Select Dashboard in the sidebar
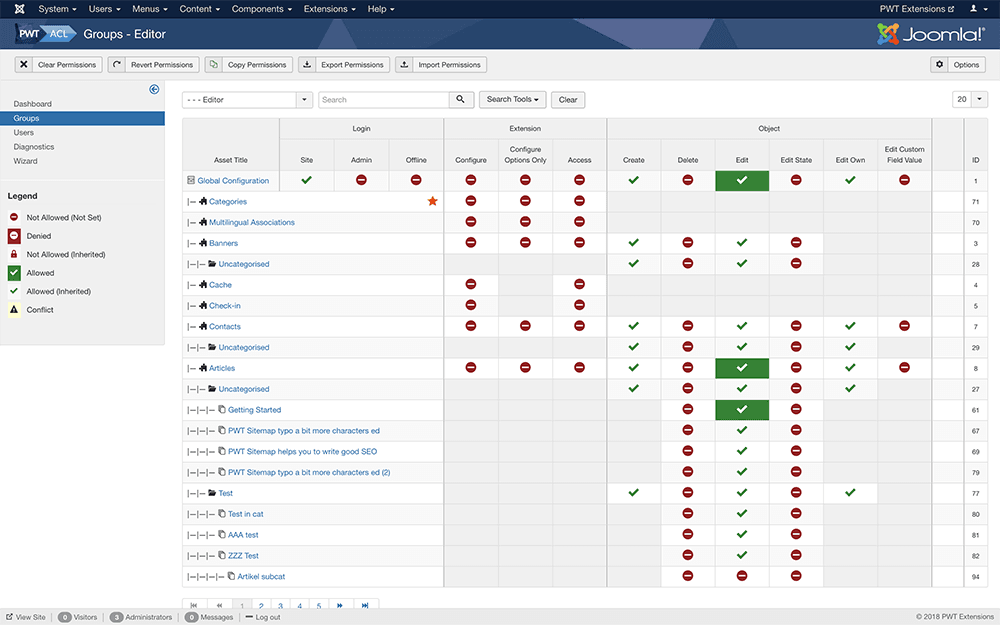 tap(33, 104)
